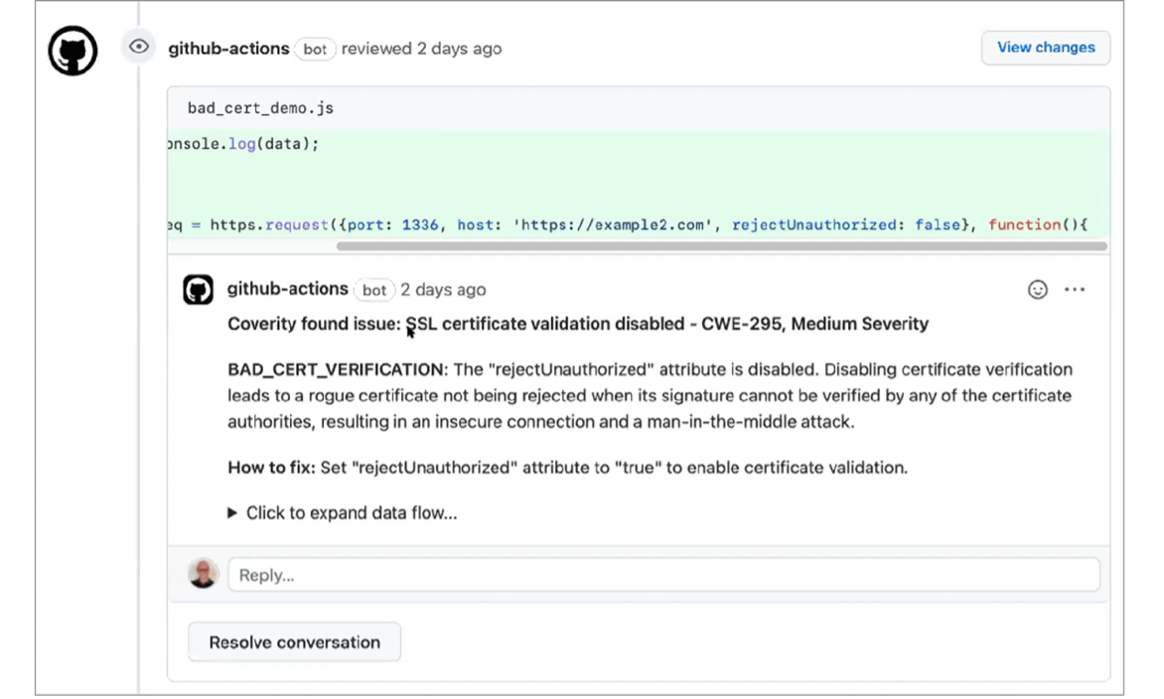Click the bot badge in the inline comment header

point(374,290)
